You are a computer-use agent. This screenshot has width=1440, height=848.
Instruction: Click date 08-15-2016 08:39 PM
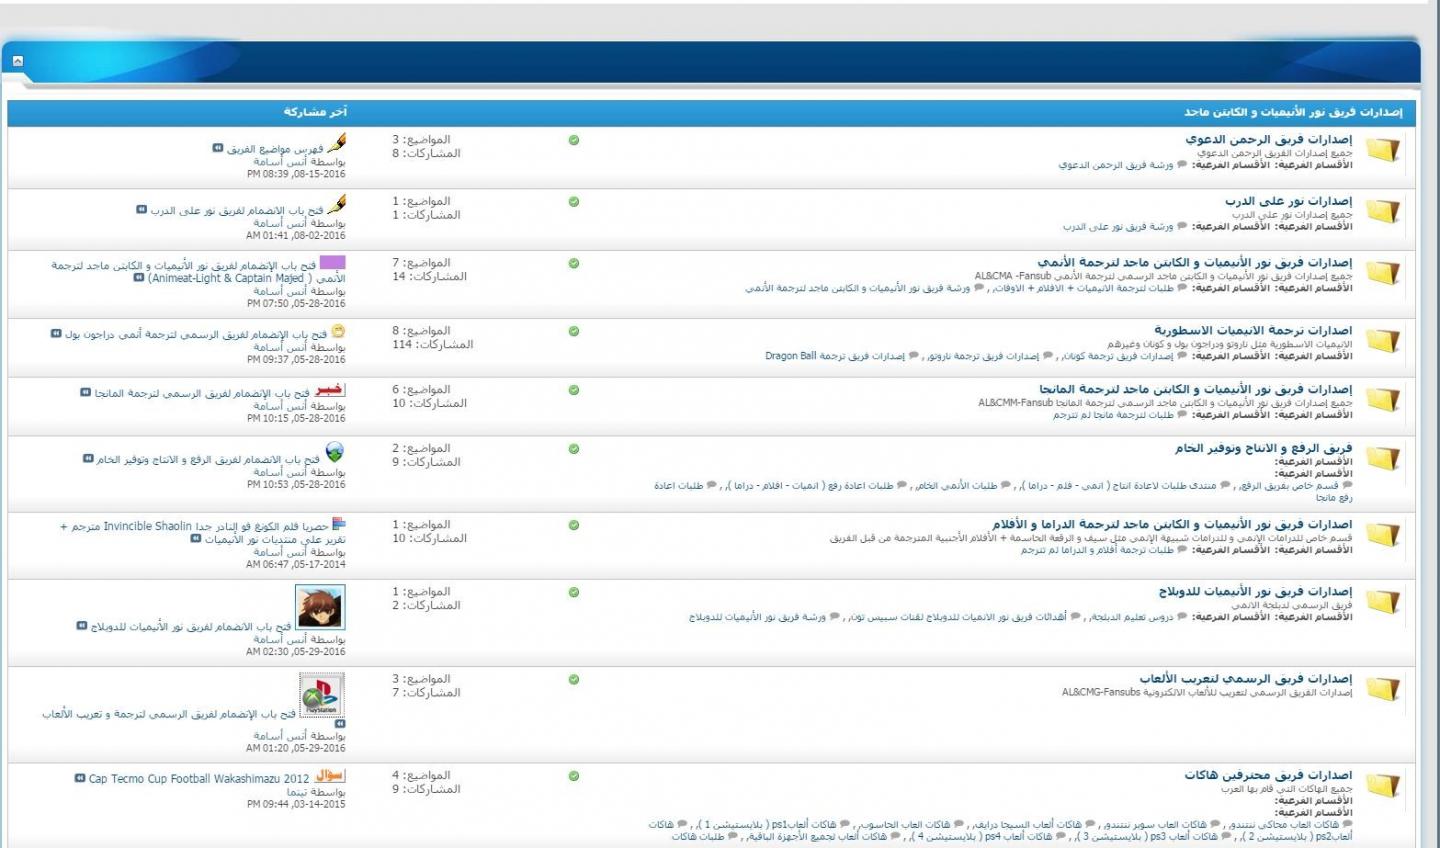pyautogui.click(x=296, y=174)
